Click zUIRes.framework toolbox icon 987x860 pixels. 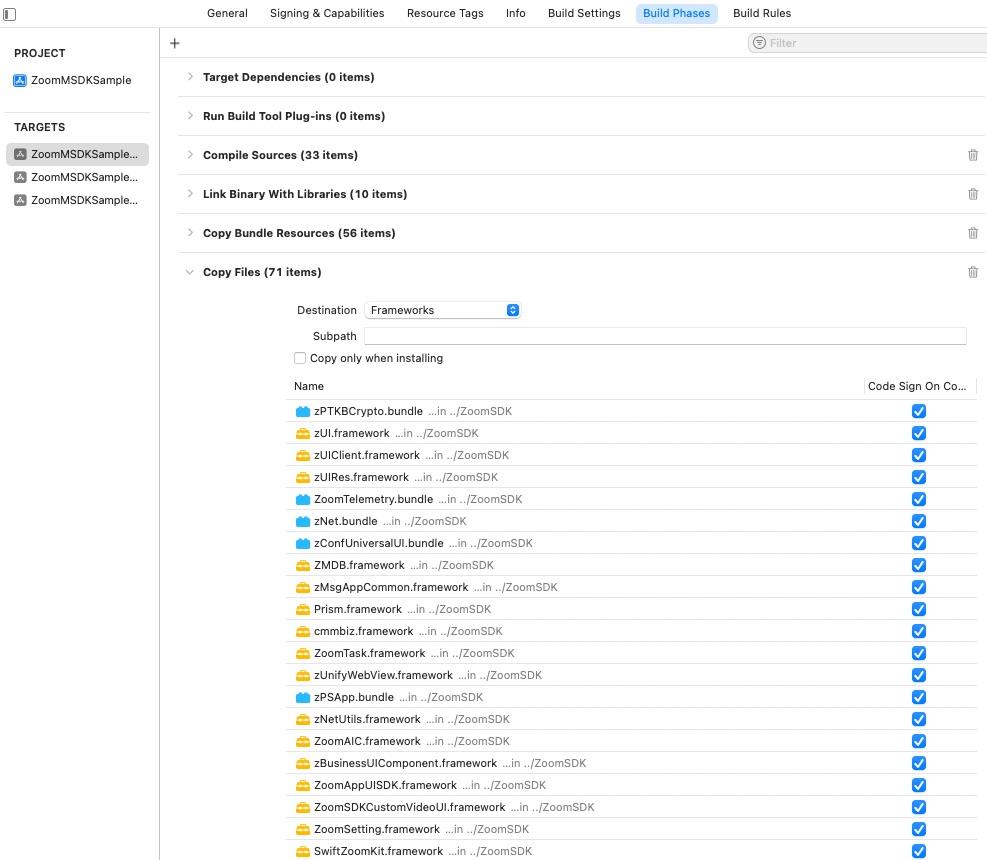(303, 478)
